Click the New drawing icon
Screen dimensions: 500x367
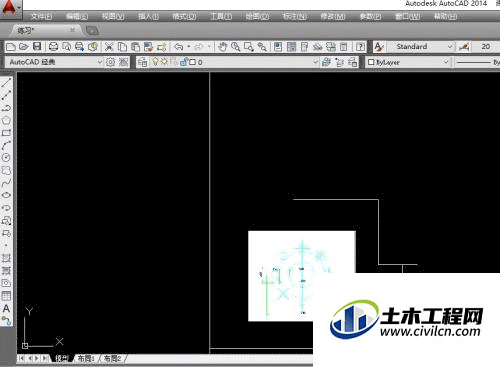pos(11,47)
